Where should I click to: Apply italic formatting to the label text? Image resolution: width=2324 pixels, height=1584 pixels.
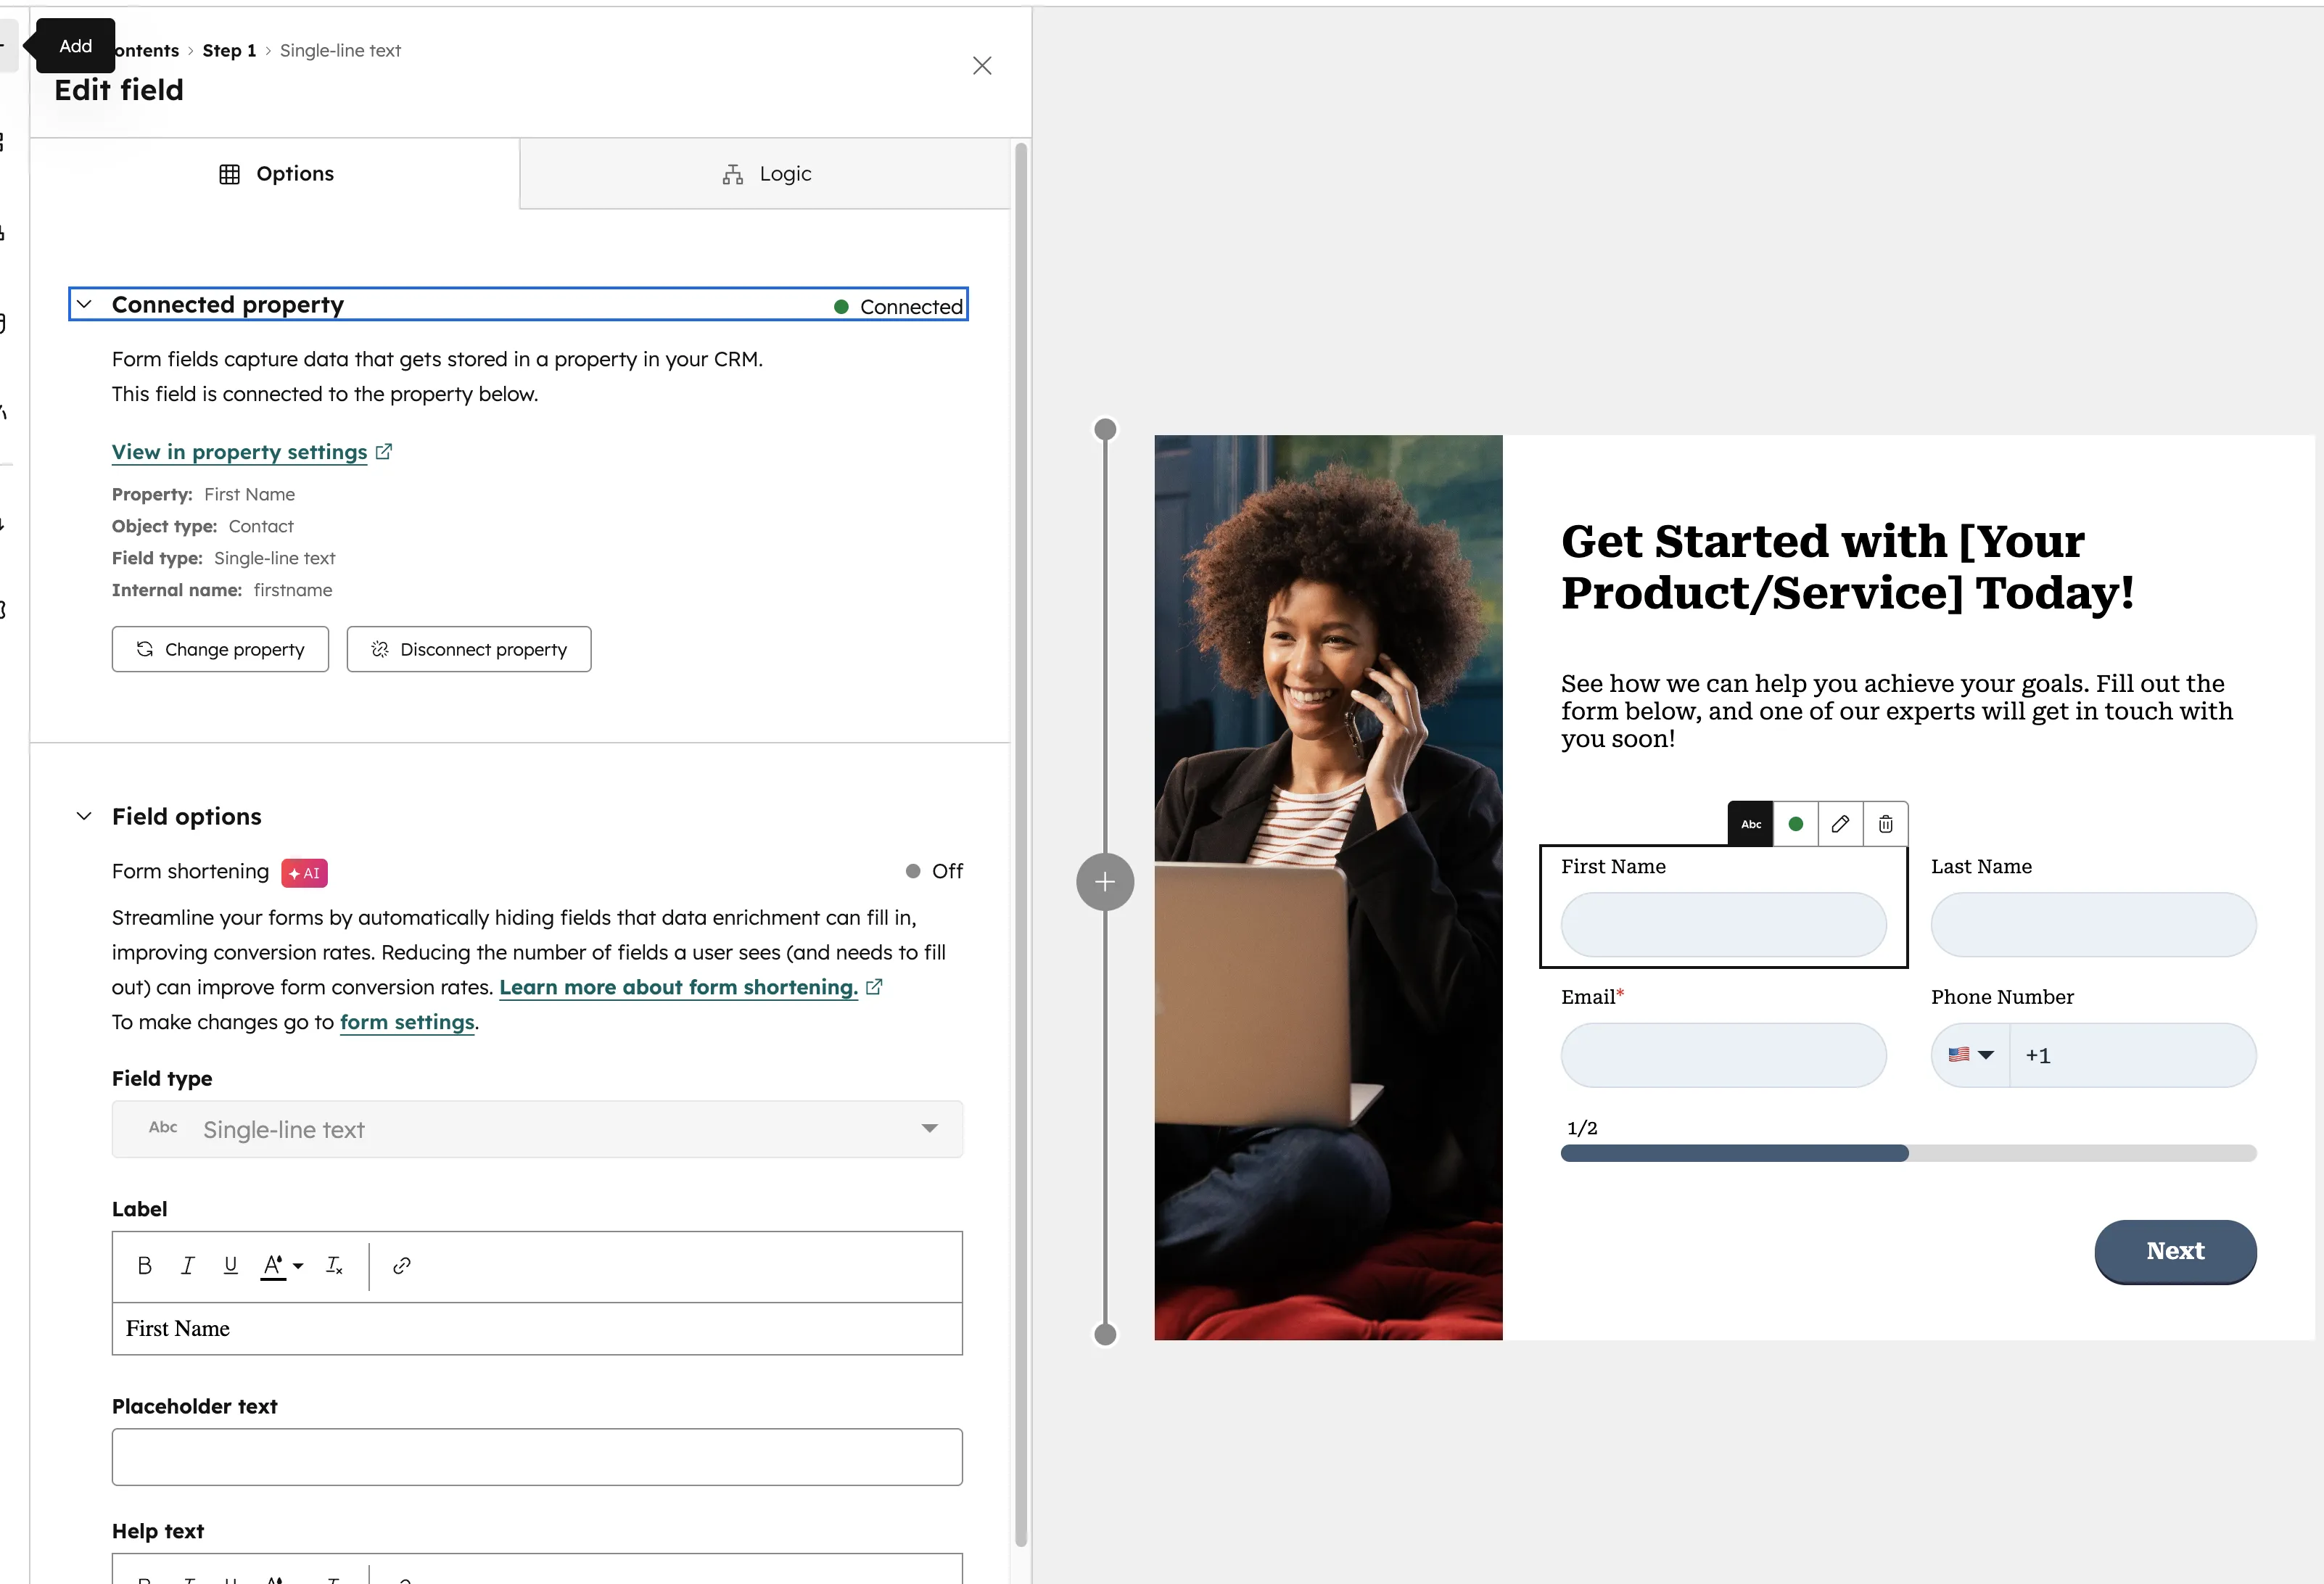[188, 1265]
